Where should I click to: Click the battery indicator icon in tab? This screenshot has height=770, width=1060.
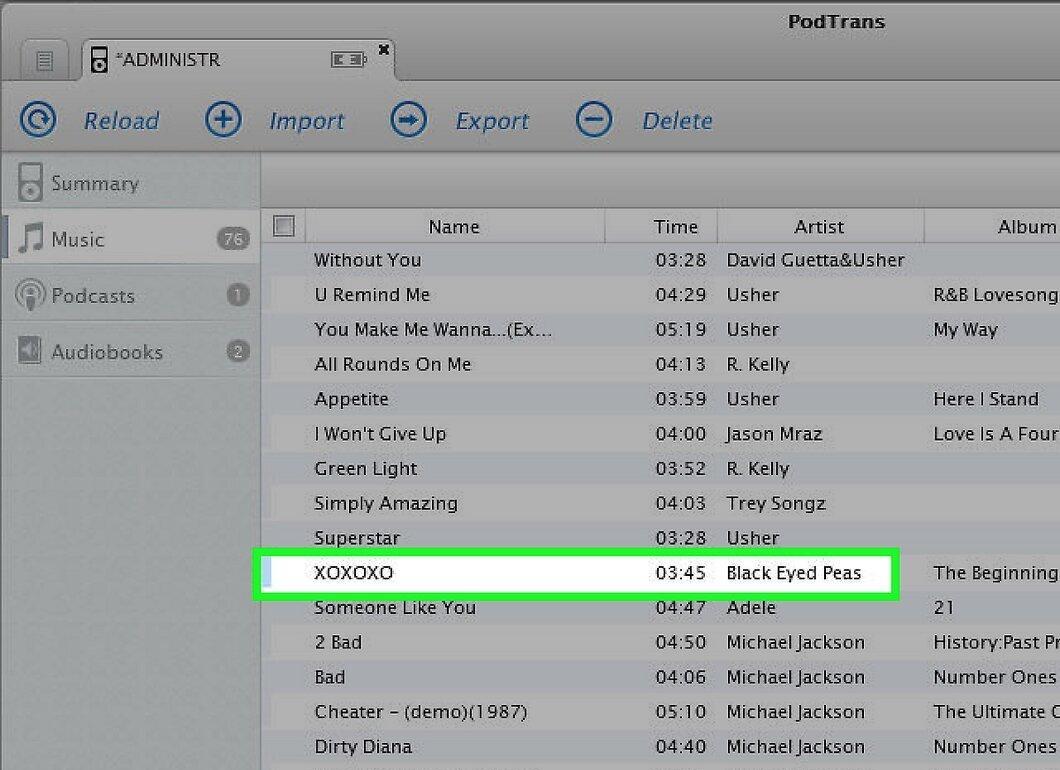pyautogui.click(x=348, y=59)
